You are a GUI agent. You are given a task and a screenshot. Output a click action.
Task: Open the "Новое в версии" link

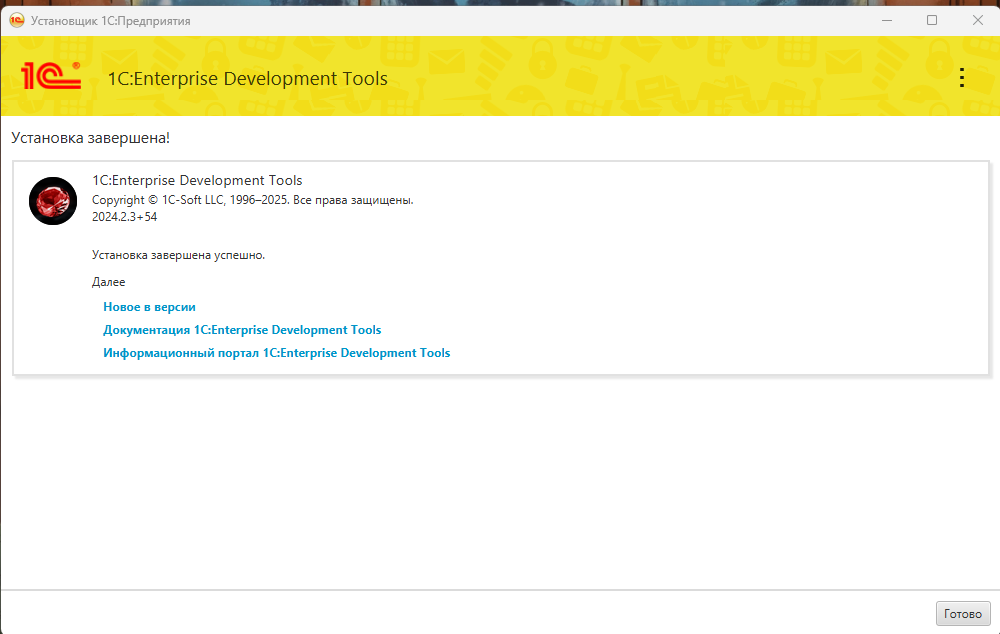coord(149,307)
